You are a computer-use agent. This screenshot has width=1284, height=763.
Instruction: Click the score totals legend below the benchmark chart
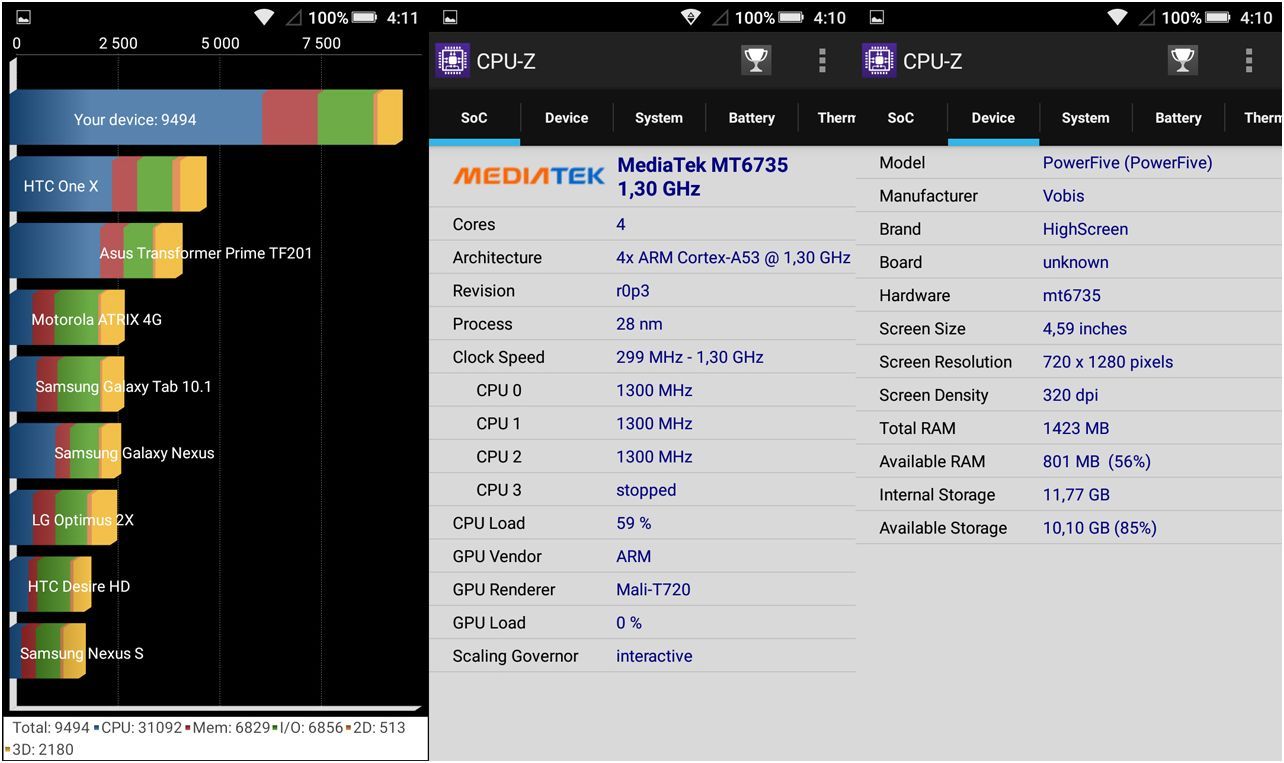tap(214, 738)
